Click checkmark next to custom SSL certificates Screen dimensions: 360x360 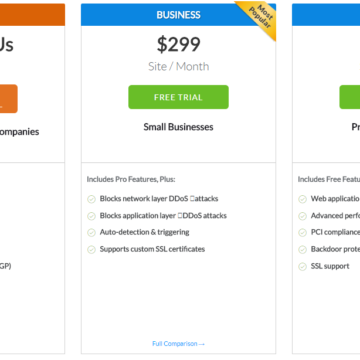point(91,249)
